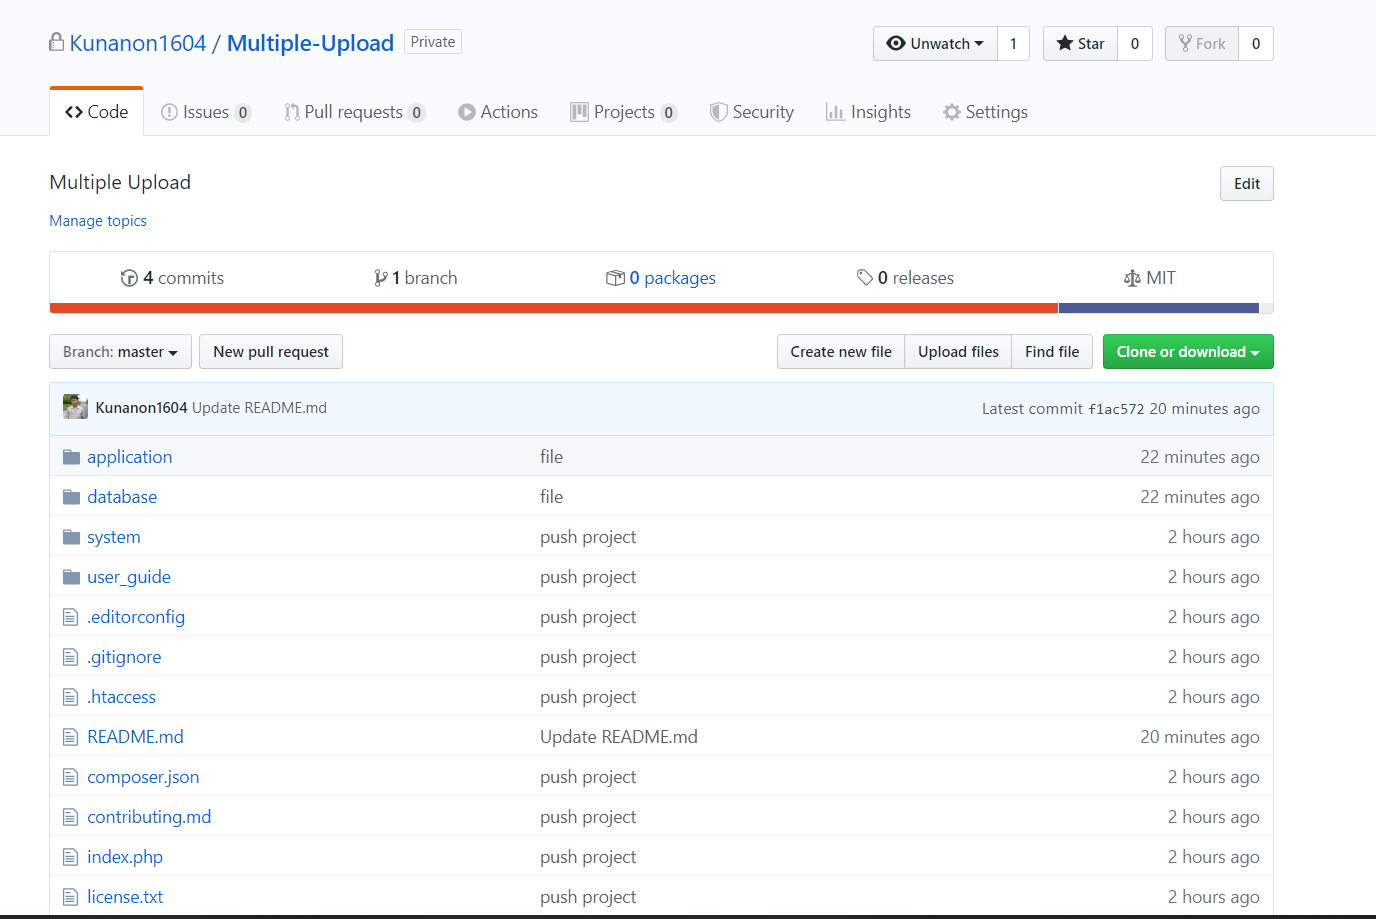This screenshot has height=919, width=1376.
Task: Click the orange language statistics bar
Action: [550, 308]
